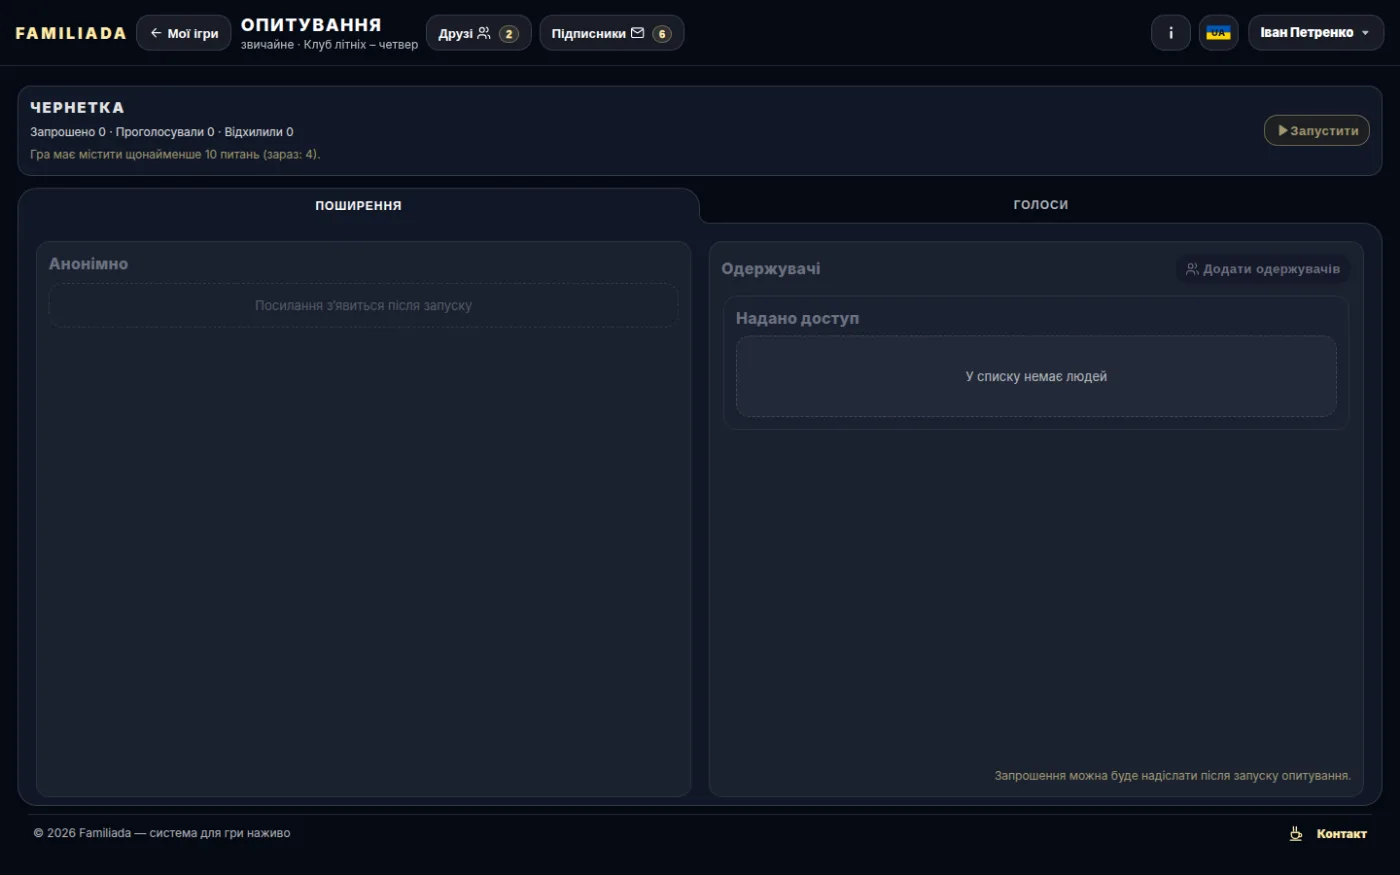This screenshot has height=875, width=1400.
Task: Click the ЧЕРНЕТКА status heading
Action: point(77,108)
